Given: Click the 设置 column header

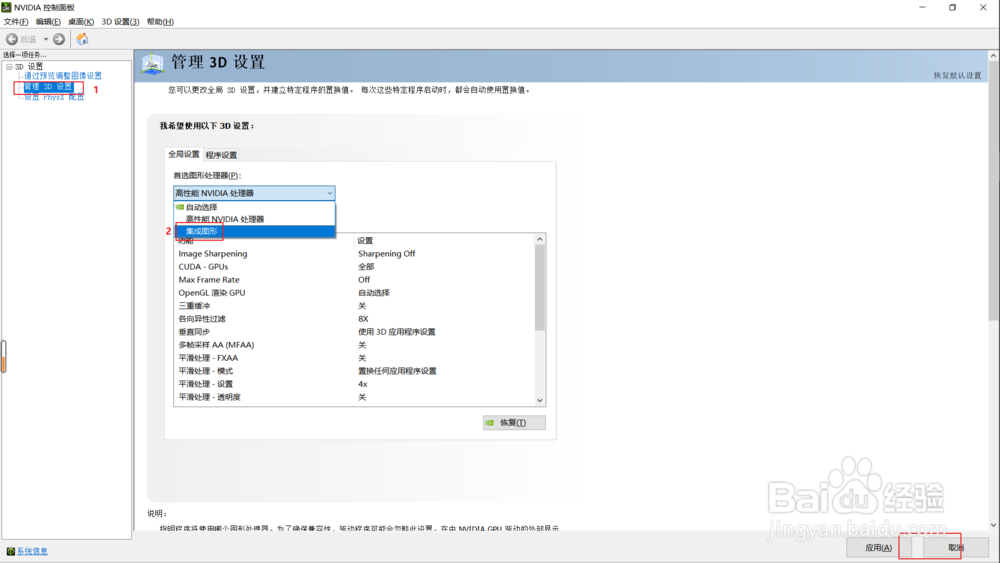Looking at the screenshot, I should (x=365, y=240).
